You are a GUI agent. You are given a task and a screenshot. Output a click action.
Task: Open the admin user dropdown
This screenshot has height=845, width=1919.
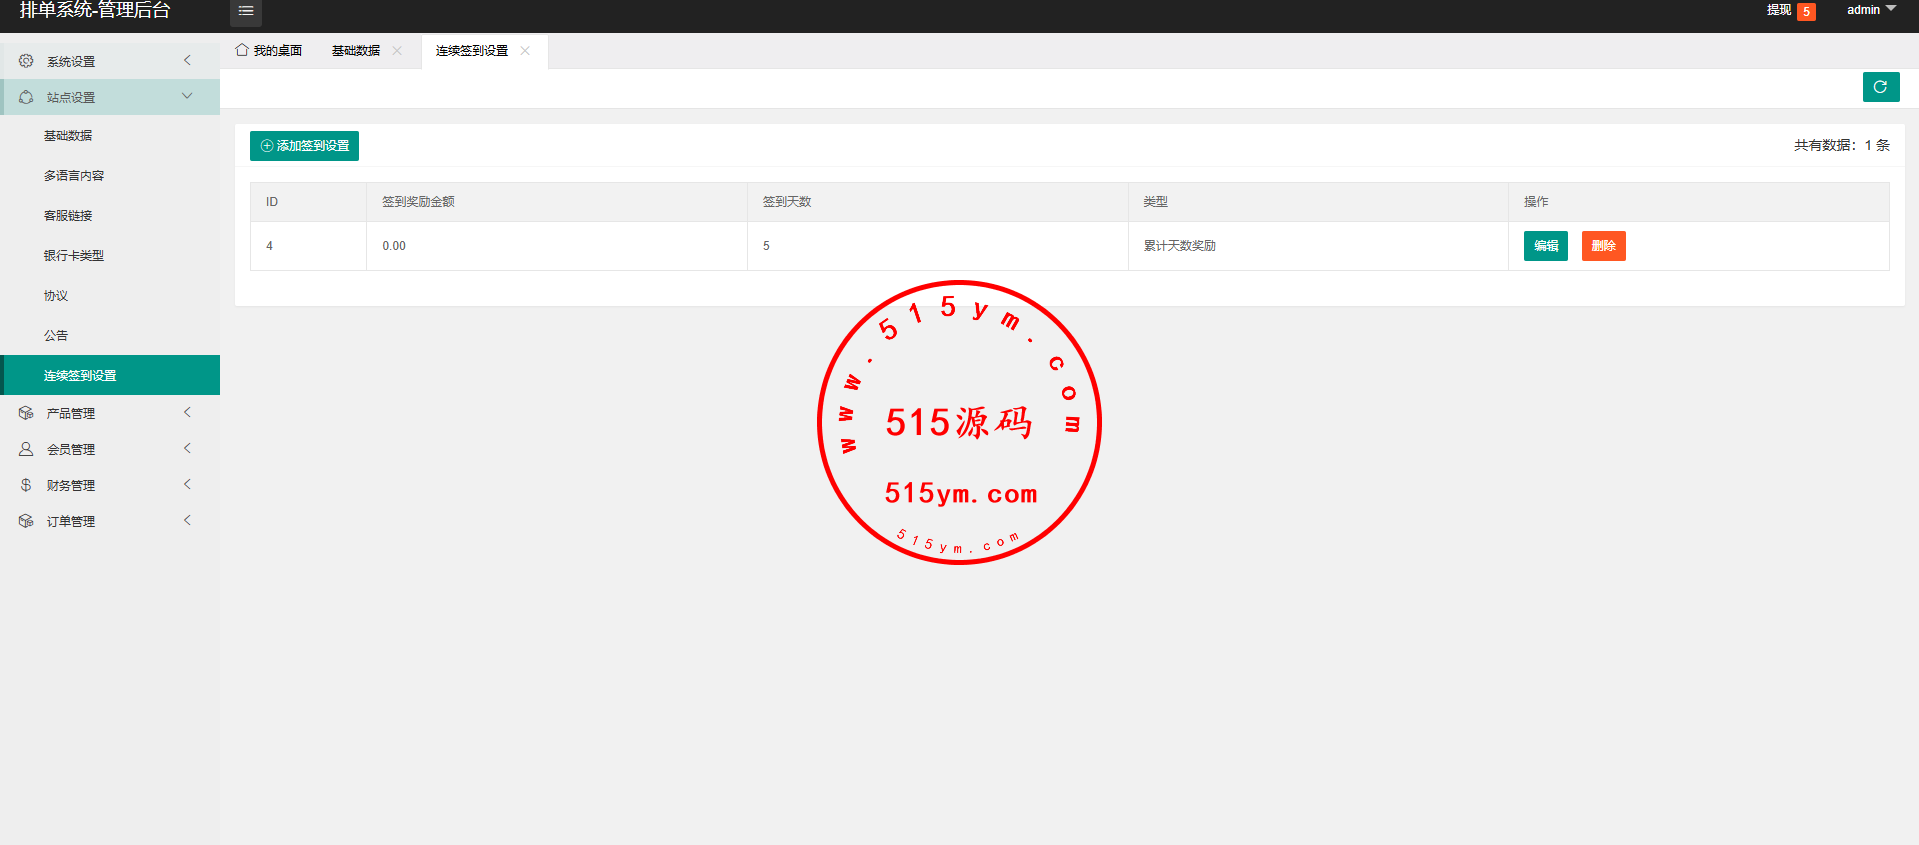(1870, 10)
